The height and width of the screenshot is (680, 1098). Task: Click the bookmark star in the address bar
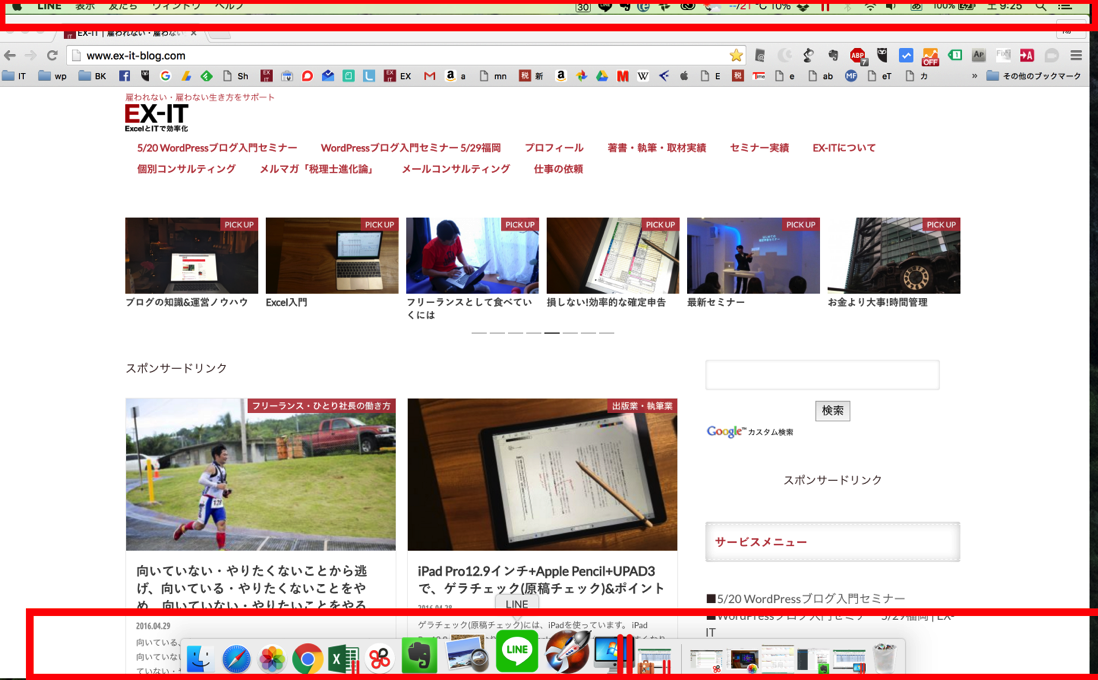click(x=736, y=56)
